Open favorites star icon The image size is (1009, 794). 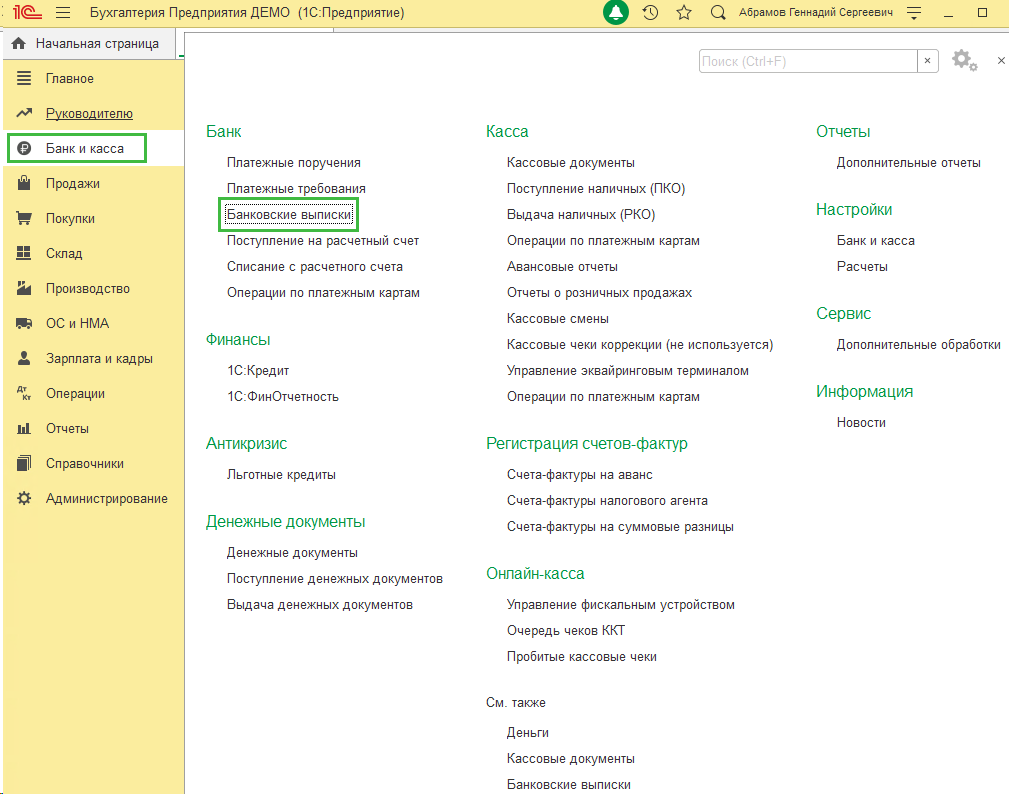[x=684, y=12]
